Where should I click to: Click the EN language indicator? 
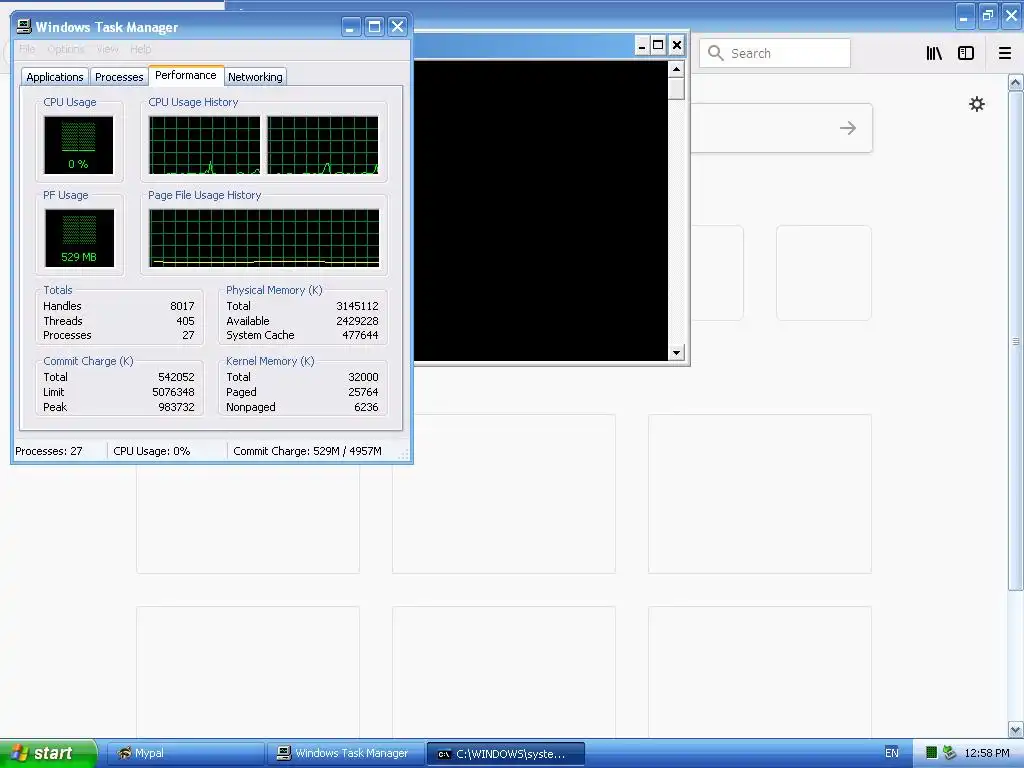click(891, 753)
